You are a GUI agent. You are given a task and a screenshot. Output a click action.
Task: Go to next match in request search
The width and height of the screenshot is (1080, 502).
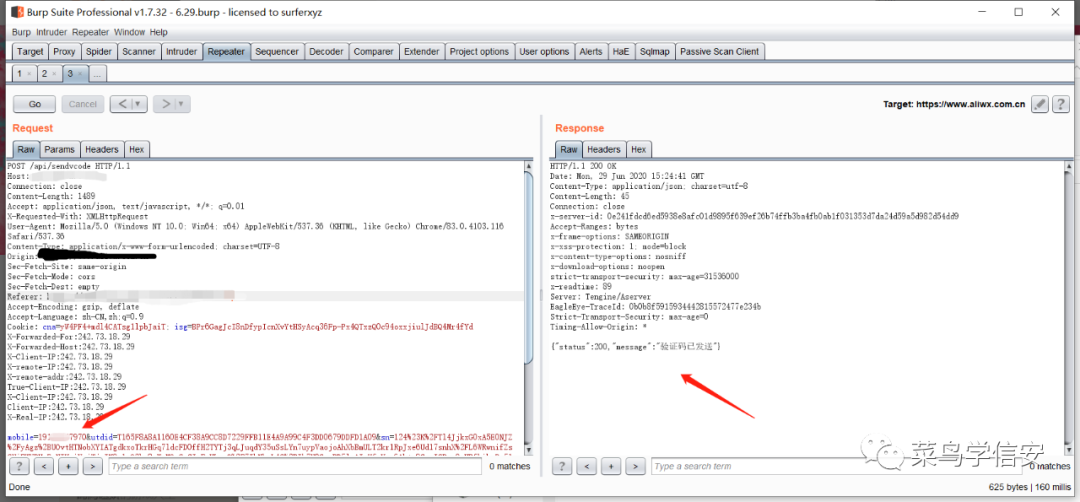(92, 467)
